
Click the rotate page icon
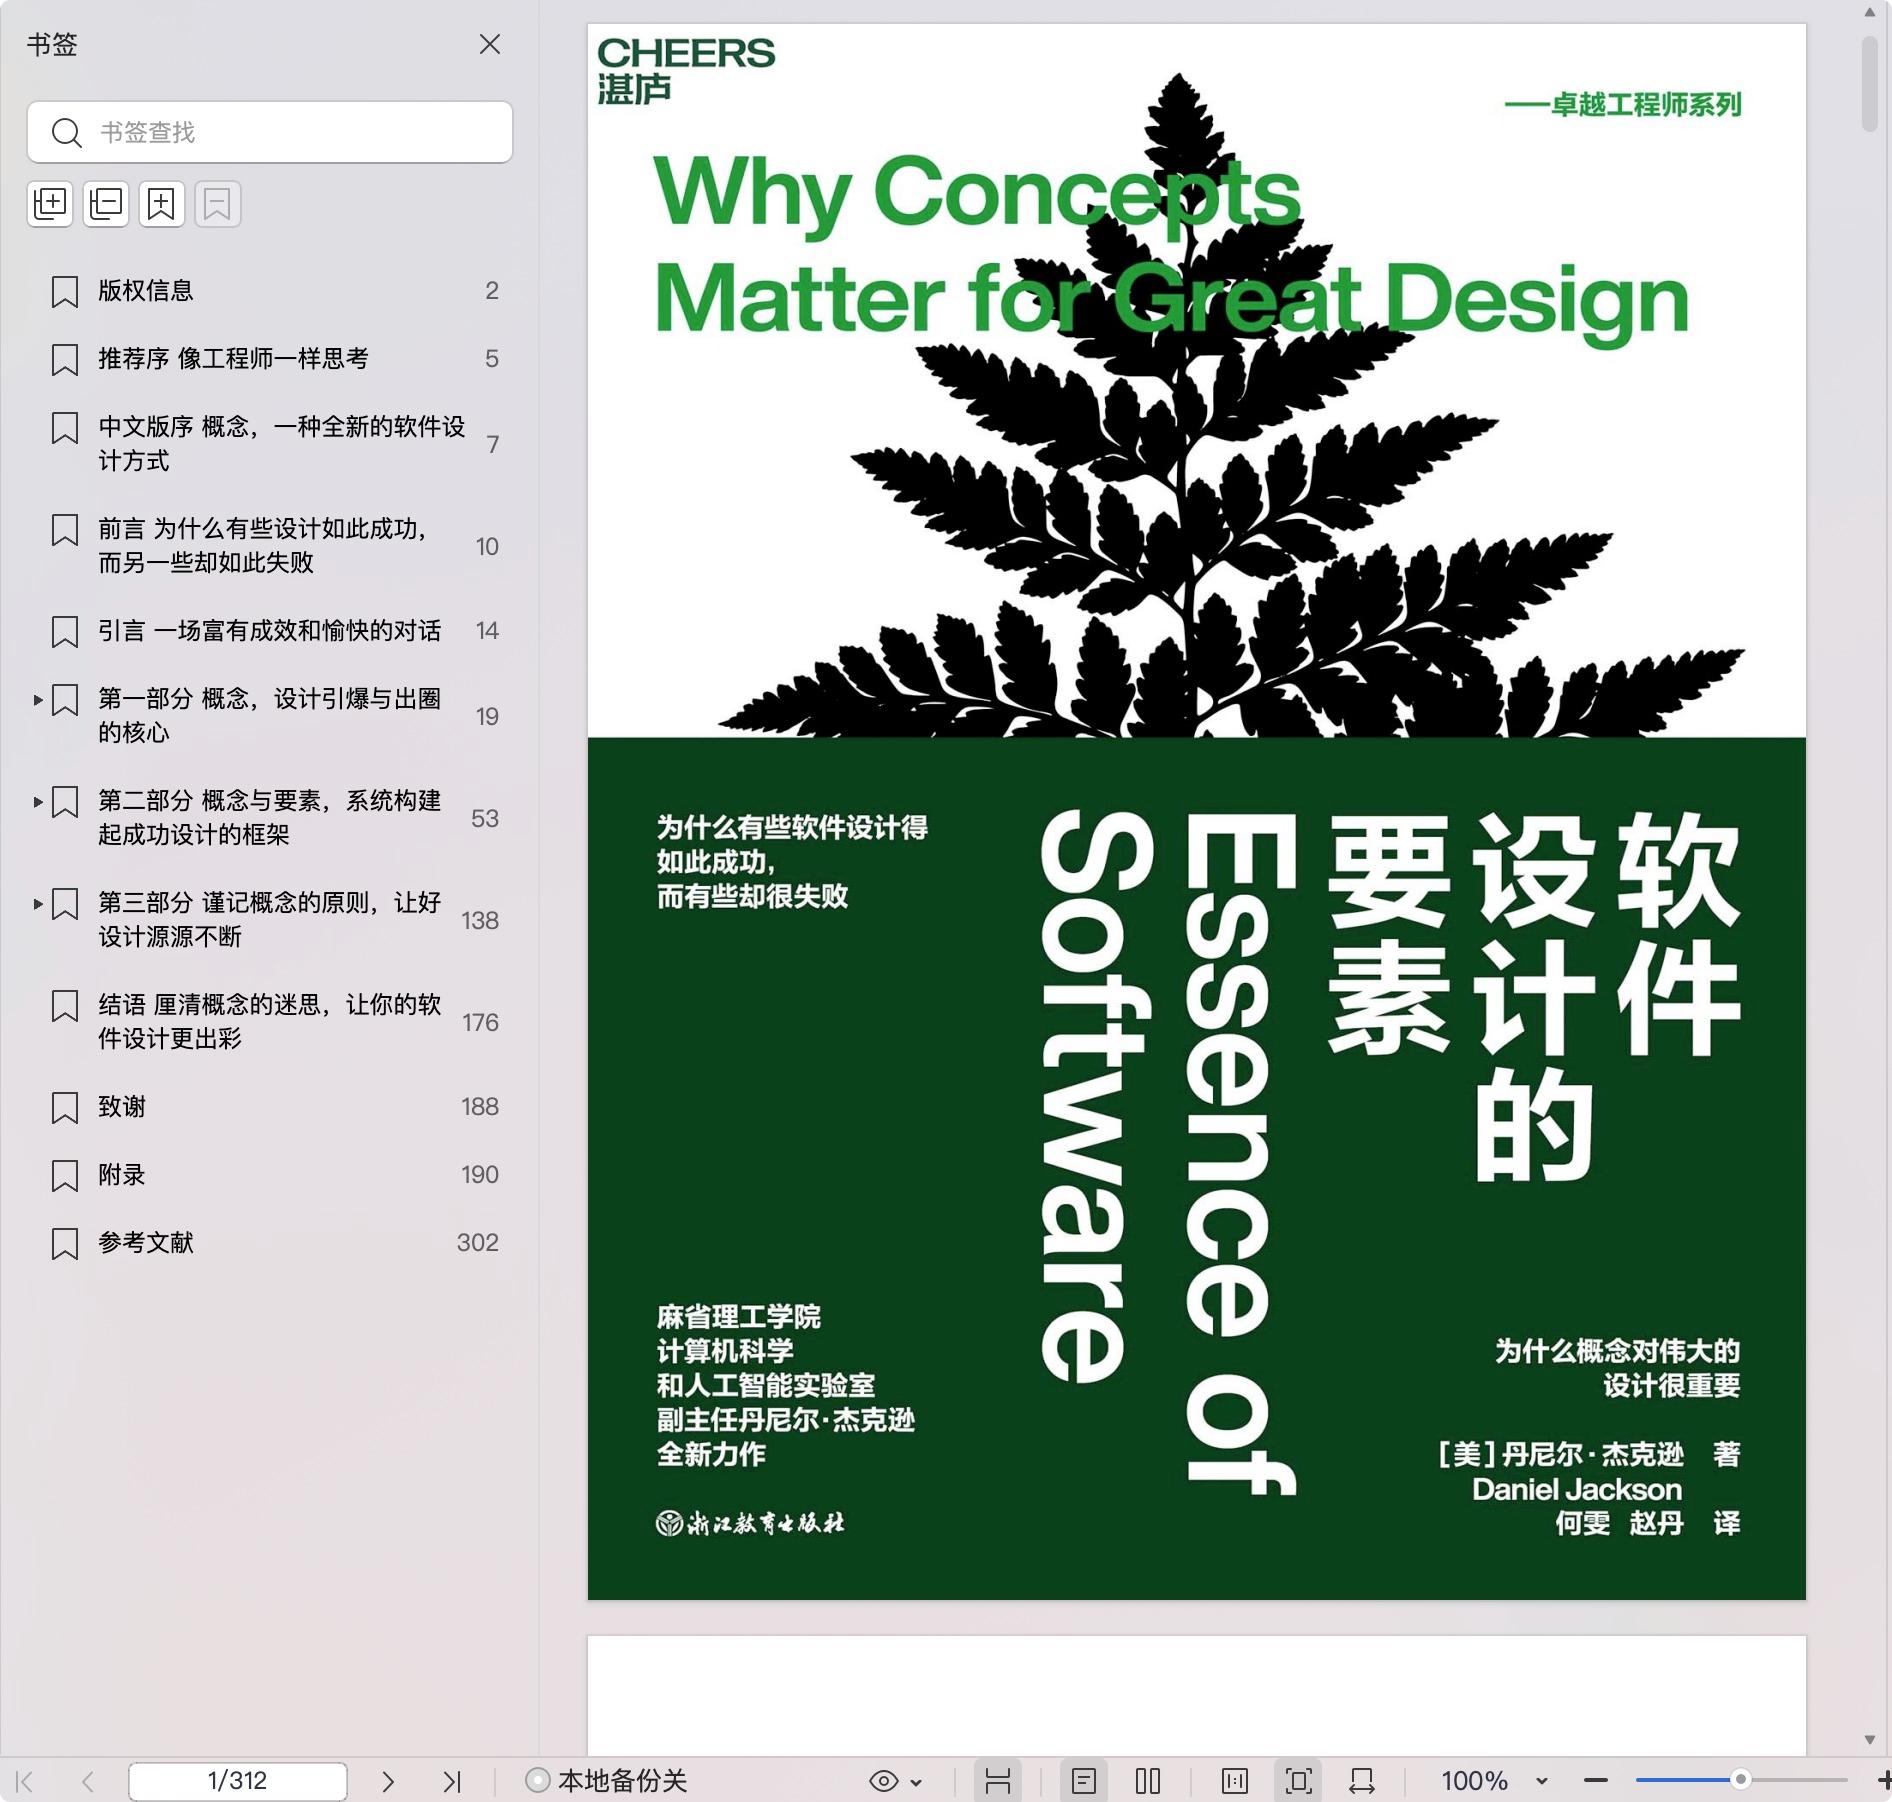click(x=1361, y=1781)
